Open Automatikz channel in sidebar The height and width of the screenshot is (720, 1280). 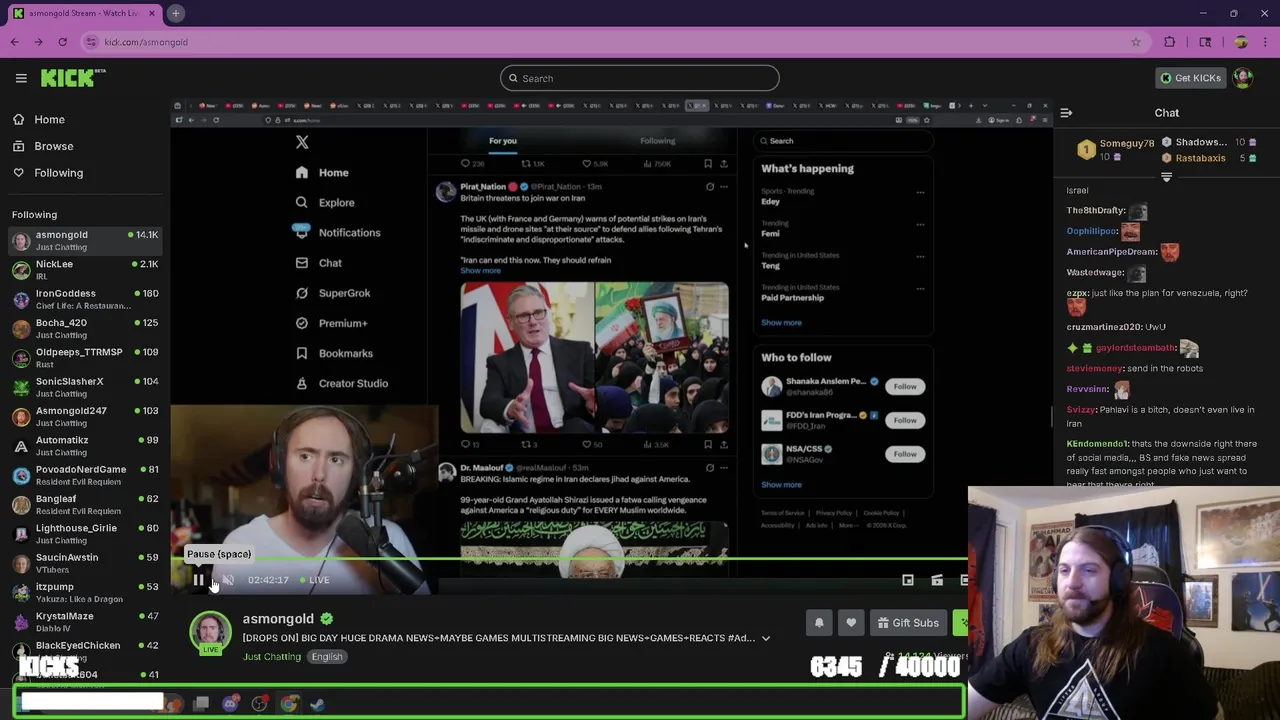pos(85,446)
